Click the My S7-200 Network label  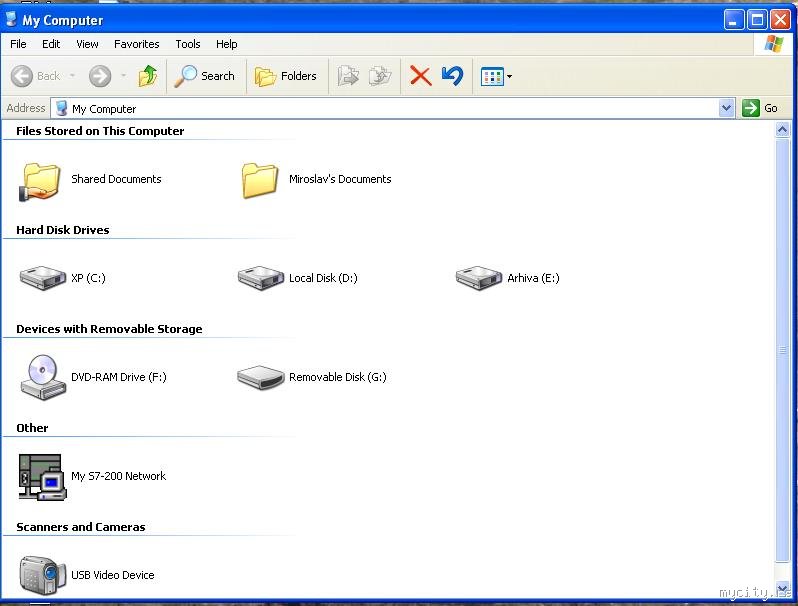118,476
